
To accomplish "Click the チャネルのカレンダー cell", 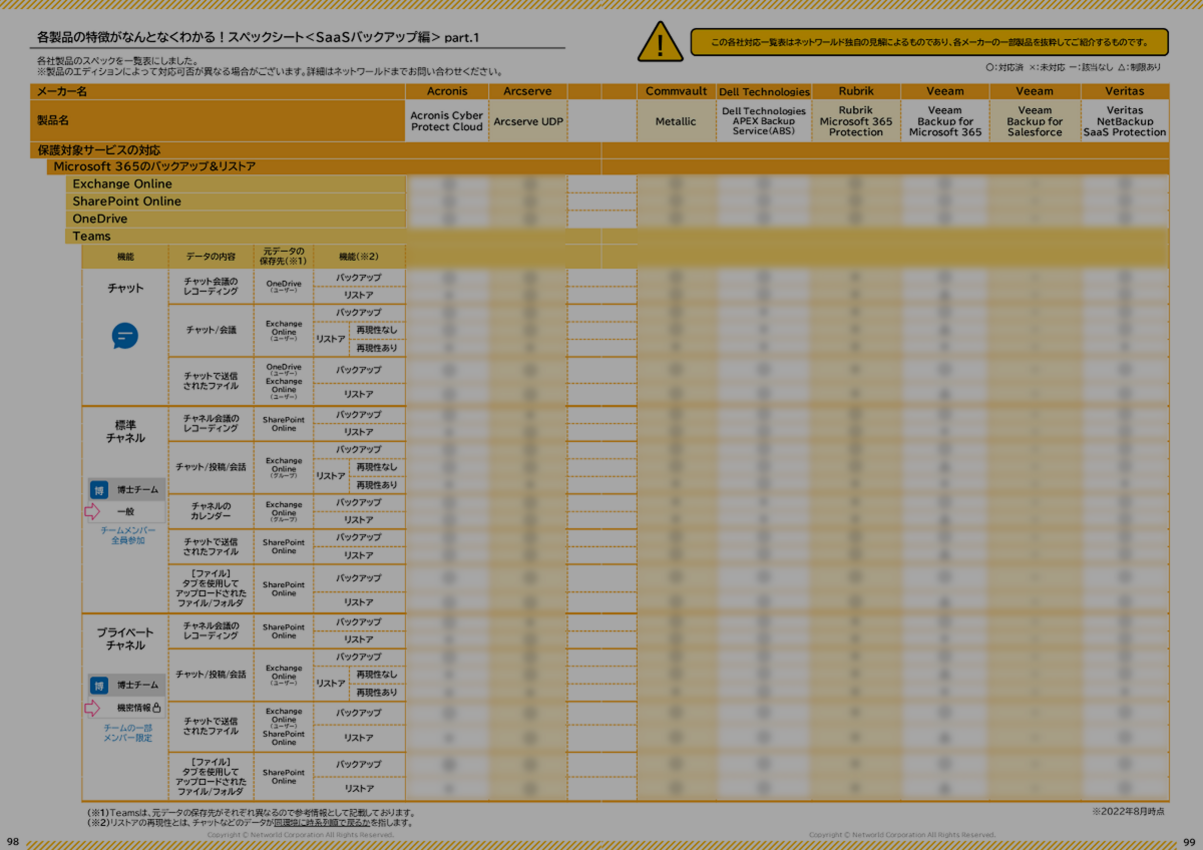I will coord(211,511).
